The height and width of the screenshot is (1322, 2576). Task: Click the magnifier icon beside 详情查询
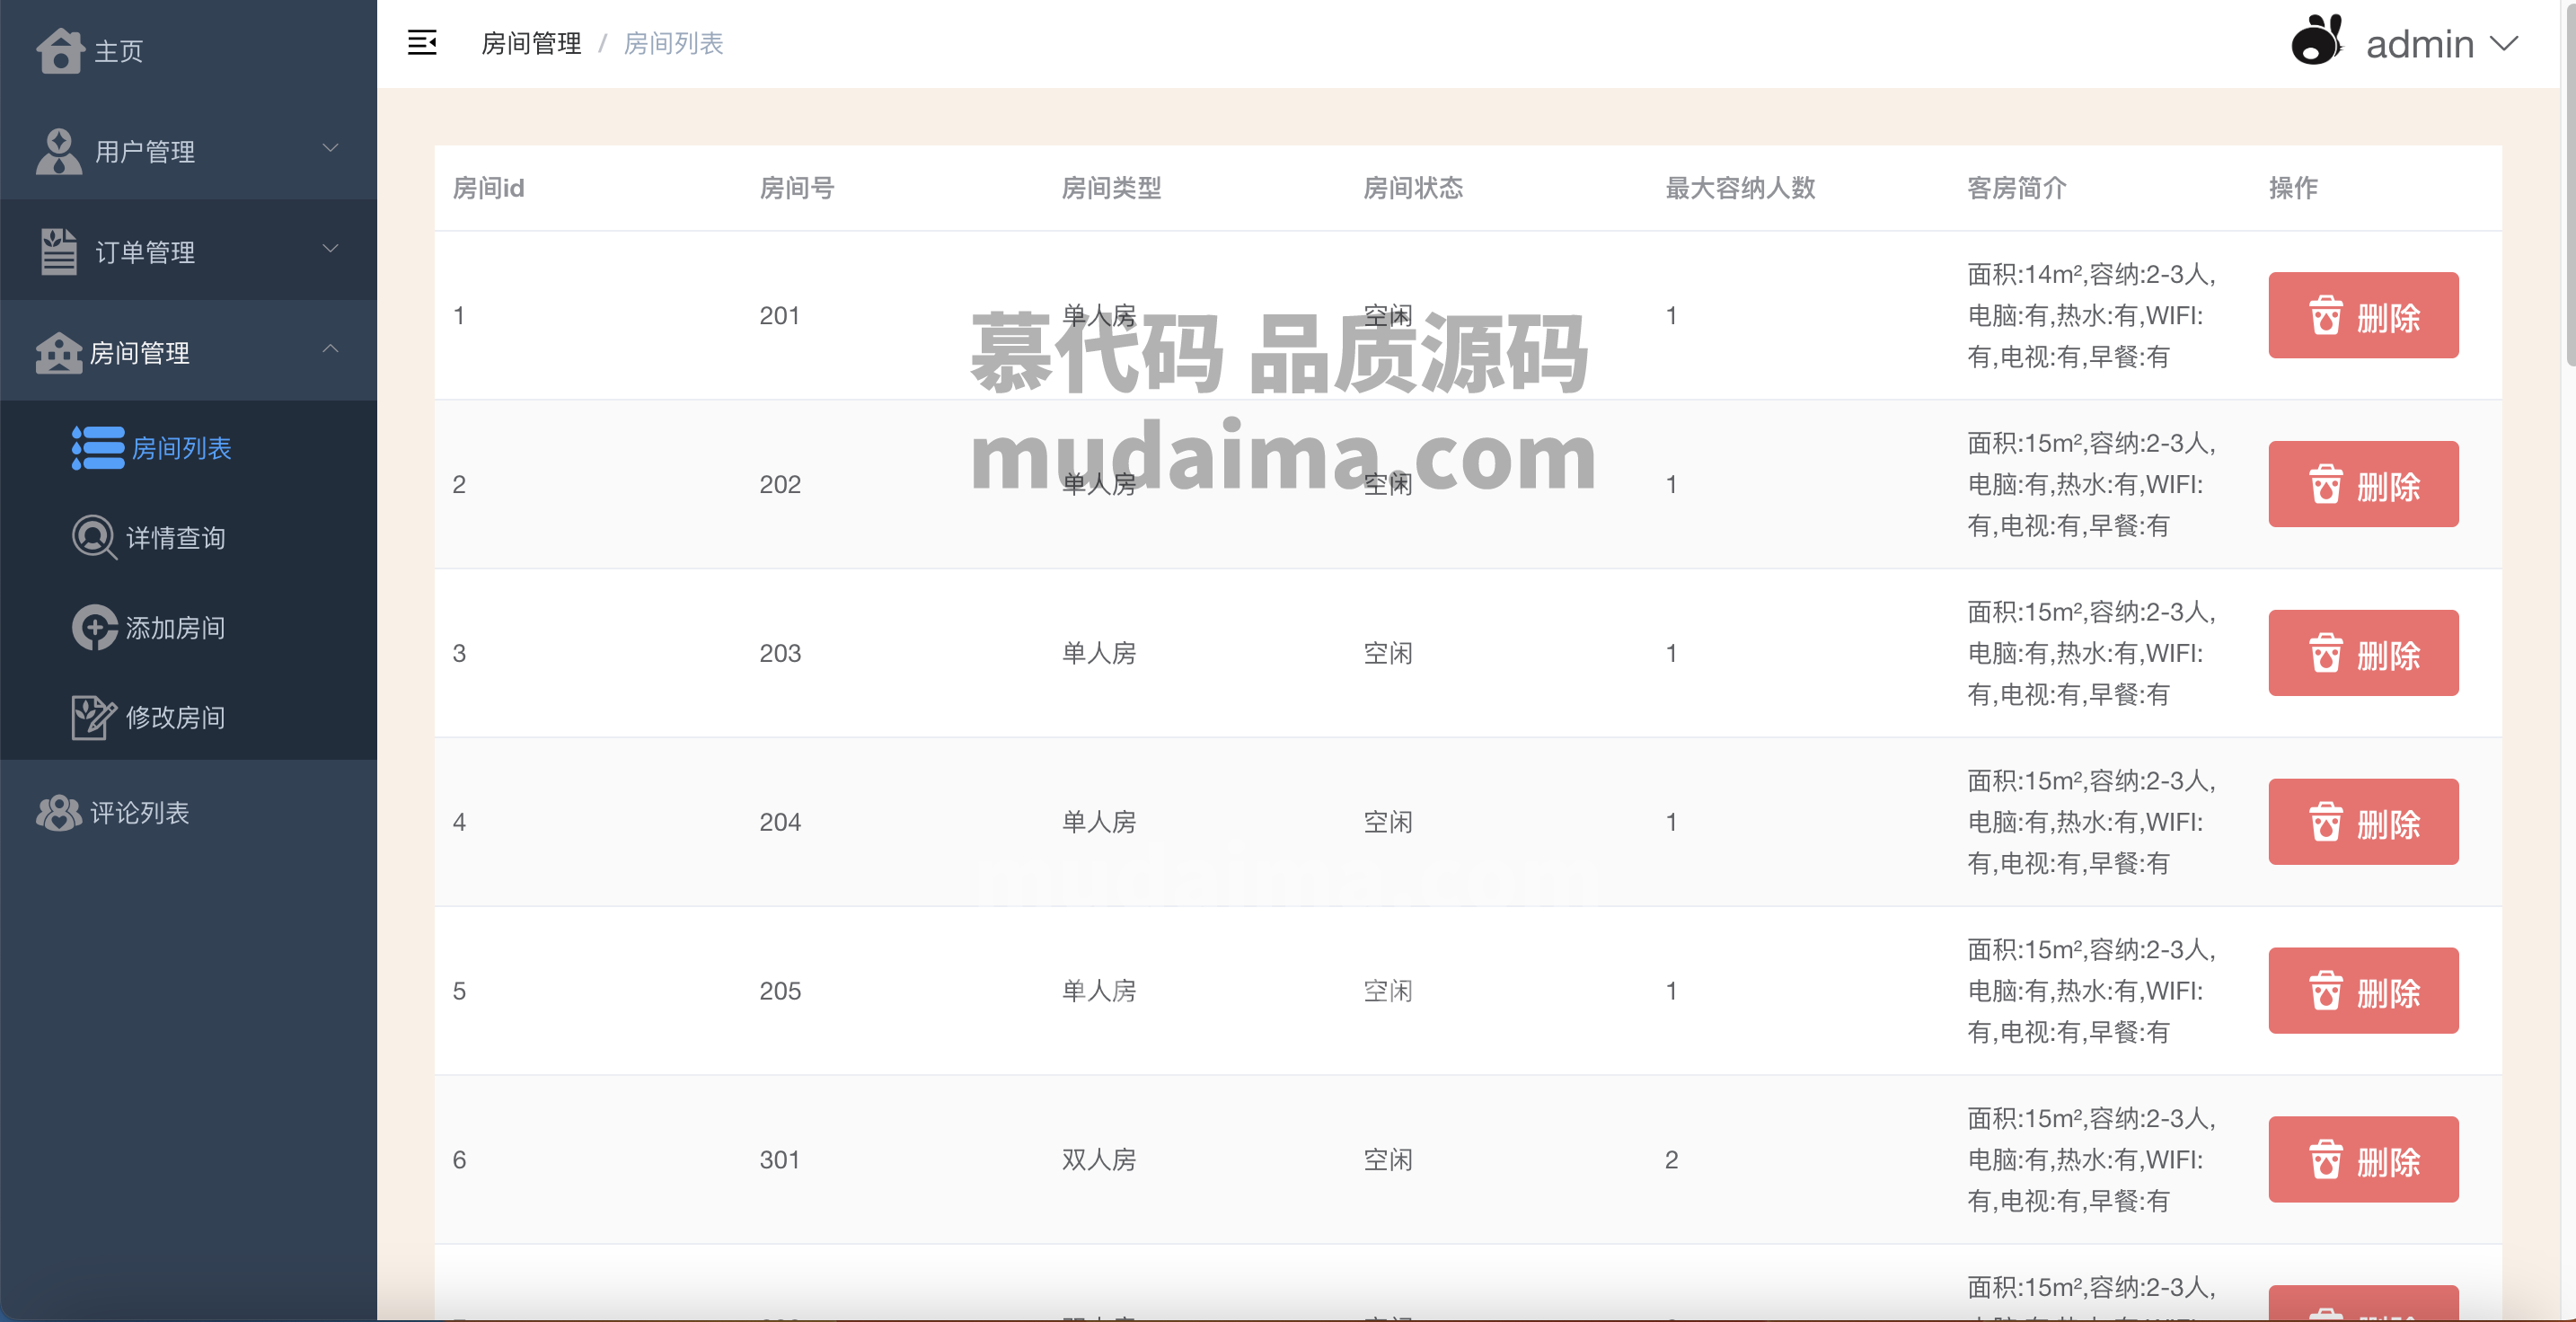(x=95, y=537)
